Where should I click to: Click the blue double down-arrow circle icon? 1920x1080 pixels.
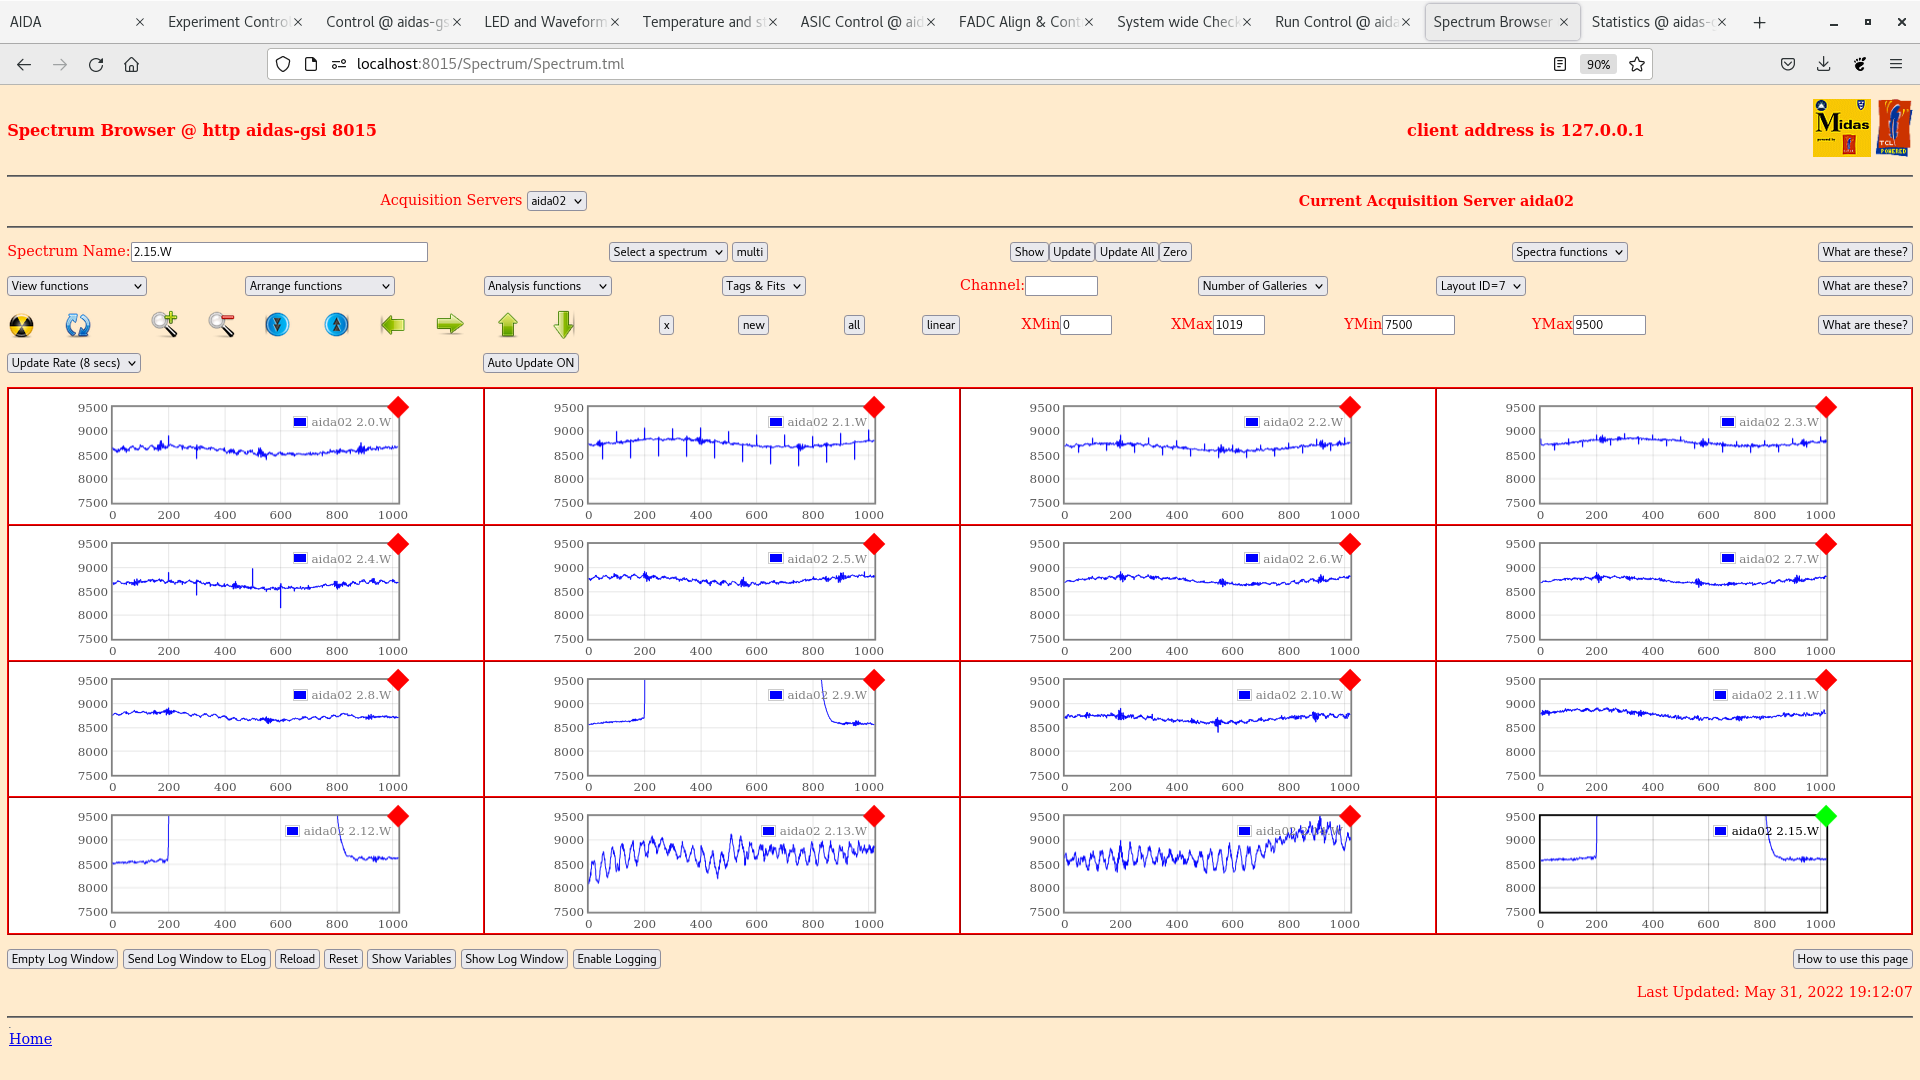pos(277,325)
